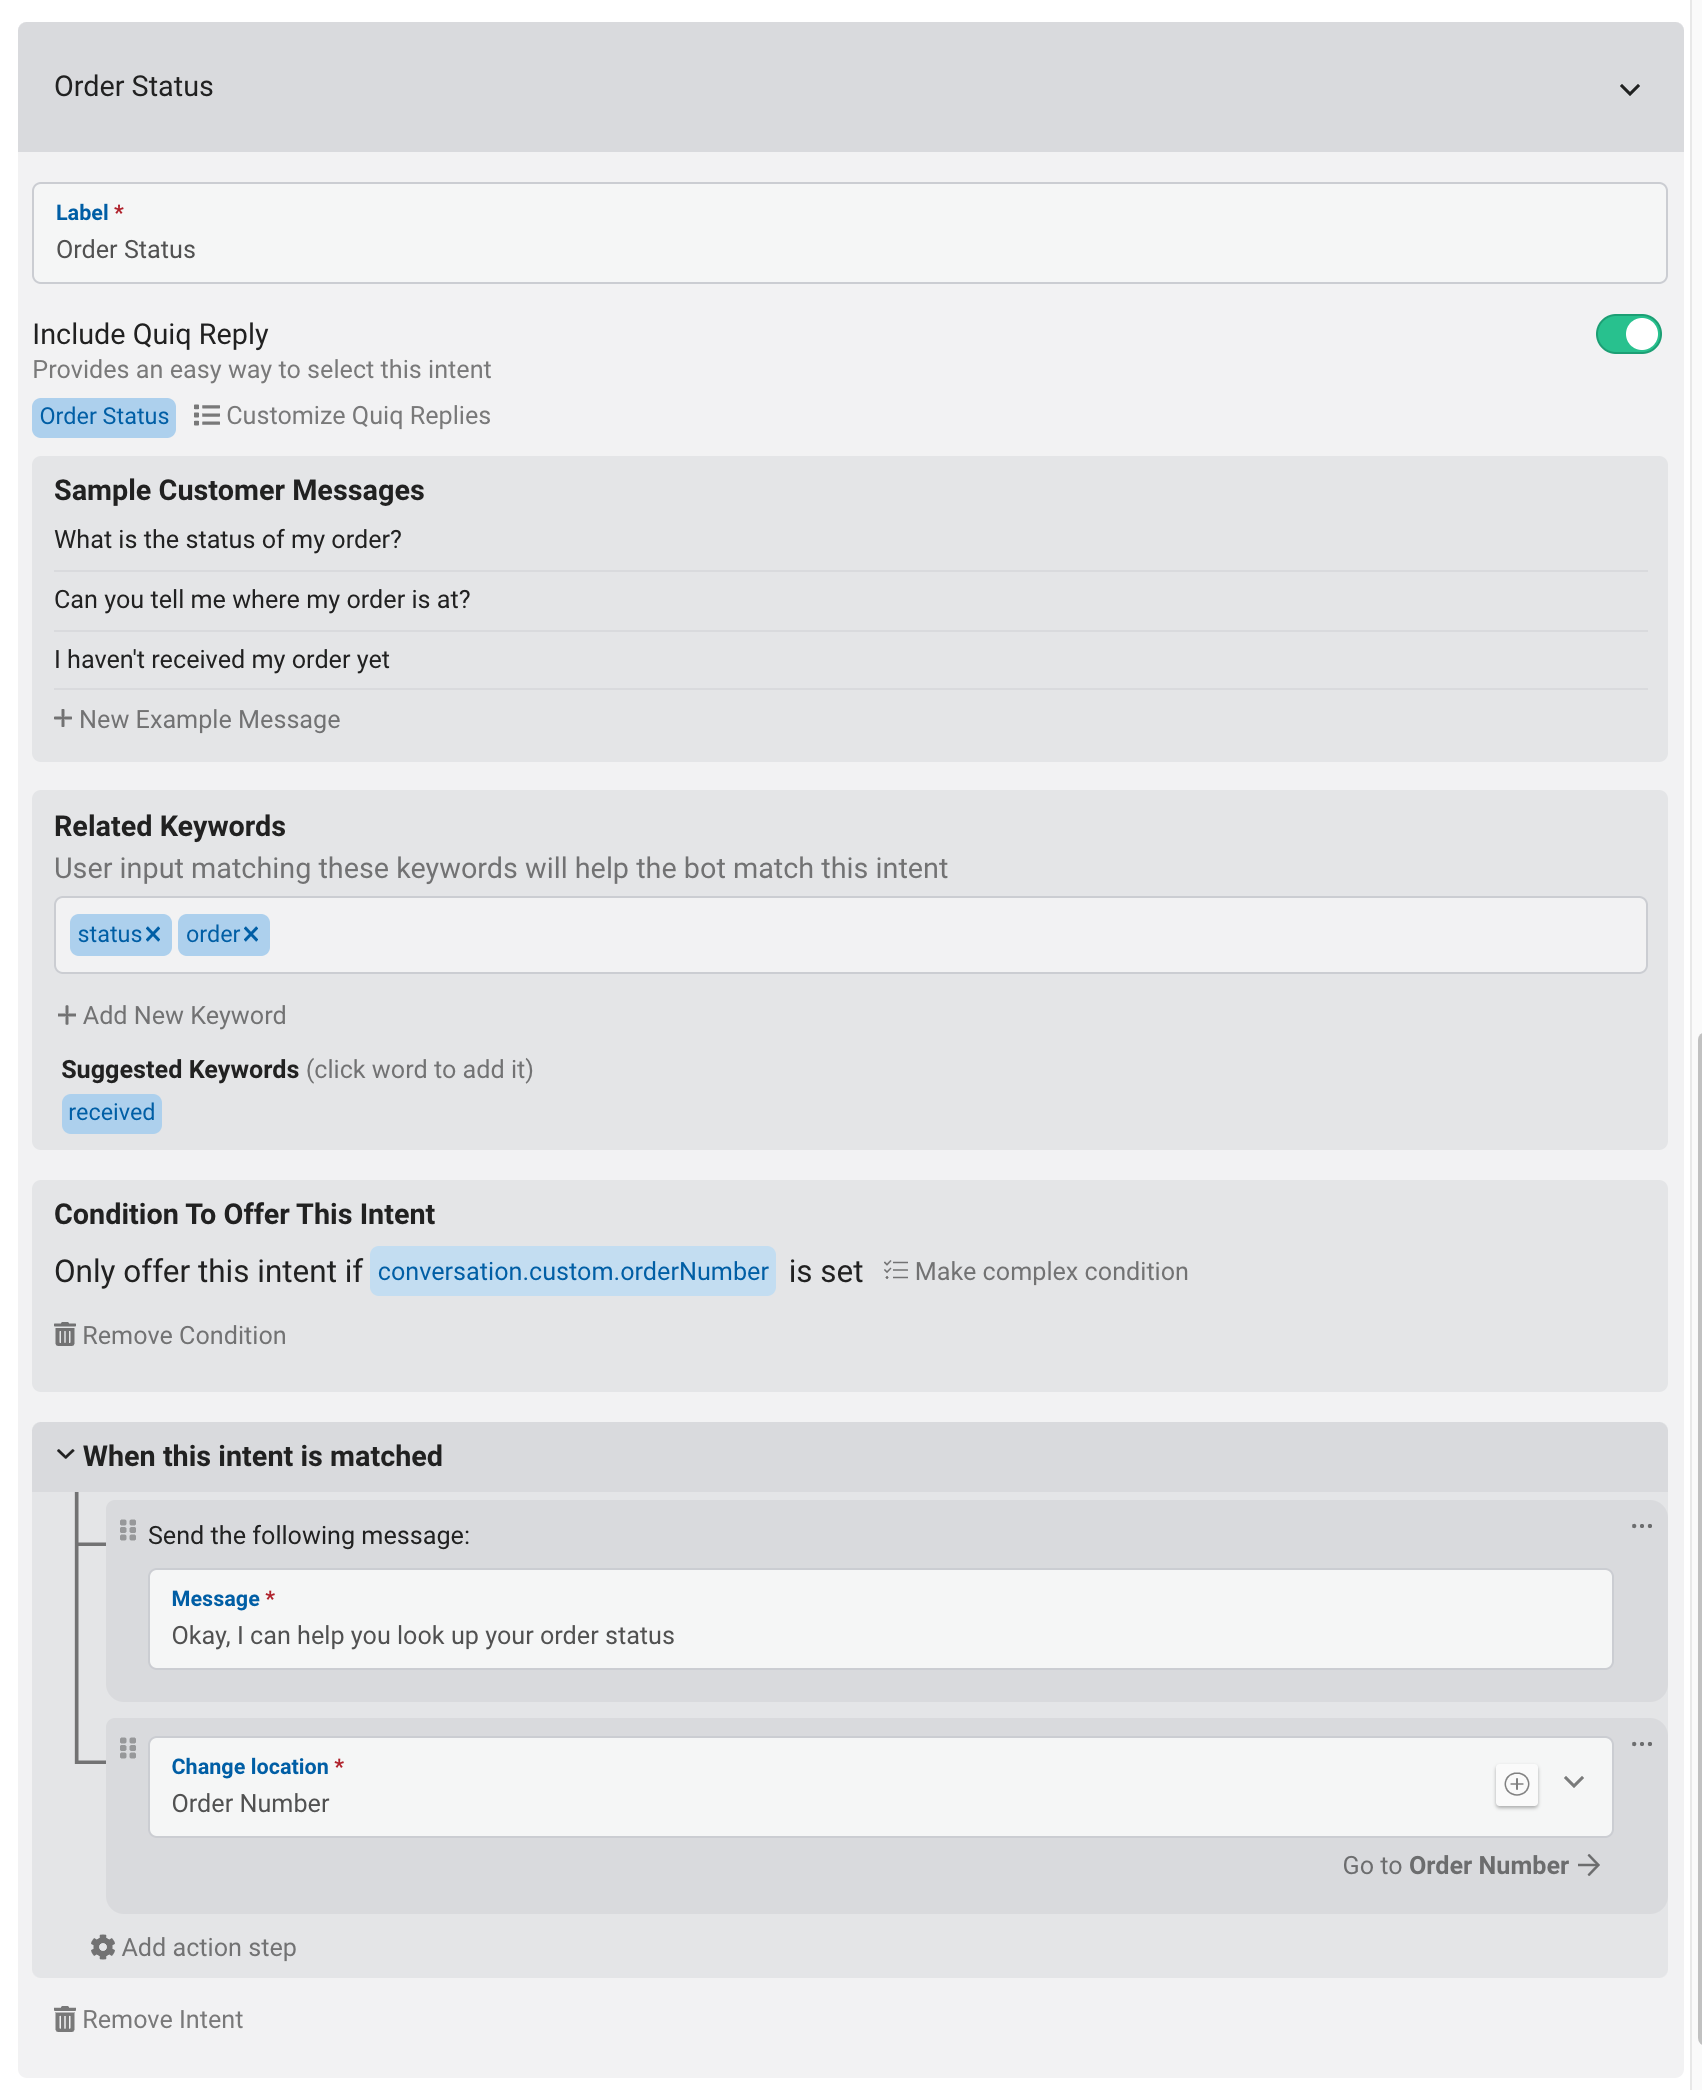Screen dimensions: 1702x2090
Task: Open the more options menu for Send message step
Action: [1641, 1526]
